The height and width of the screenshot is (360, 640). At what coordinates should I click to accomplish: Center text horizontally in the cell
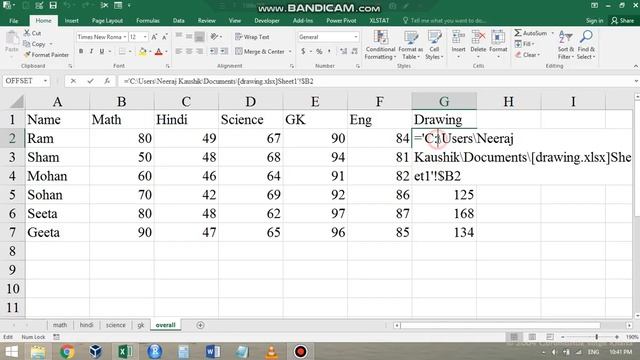pos(189,51)
